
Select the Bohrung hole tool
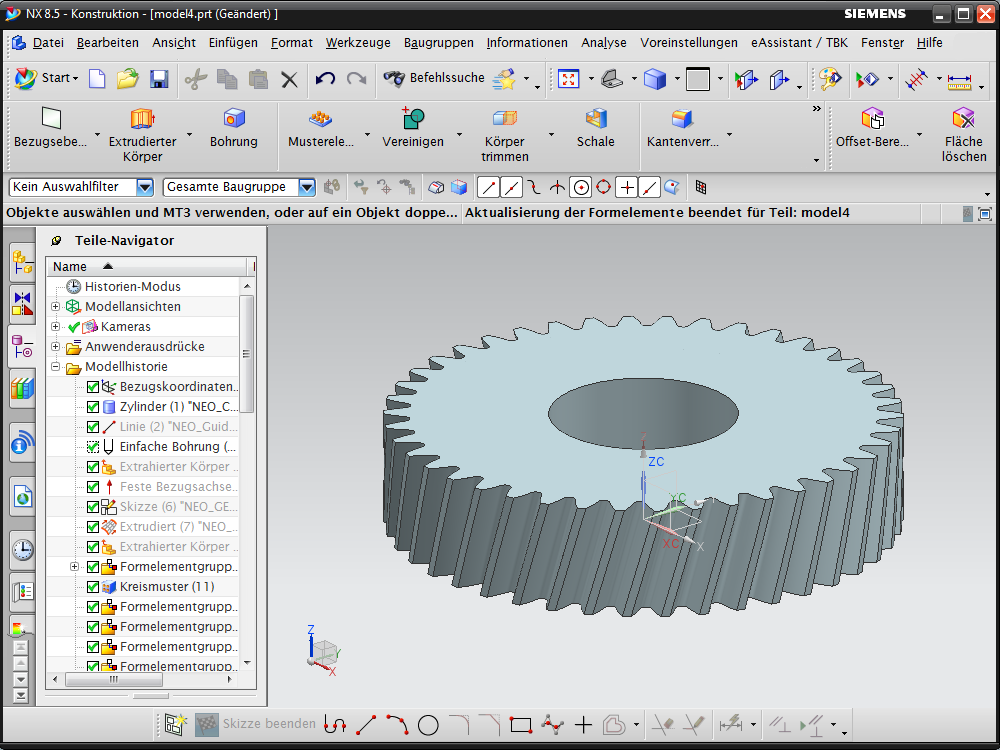(234, 129)
